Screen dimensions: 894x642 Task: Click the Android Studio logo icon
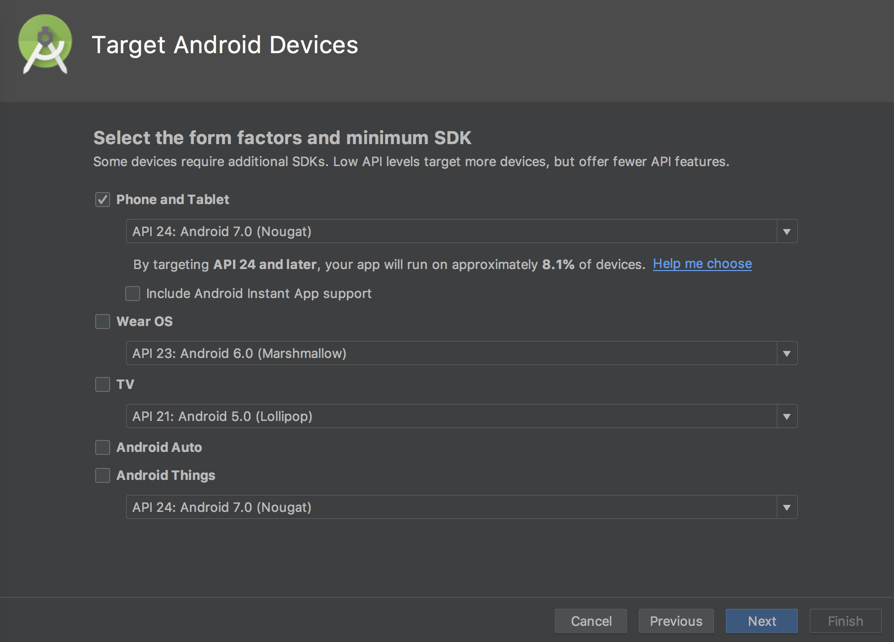pyautogui.click(x=45, y=46)
